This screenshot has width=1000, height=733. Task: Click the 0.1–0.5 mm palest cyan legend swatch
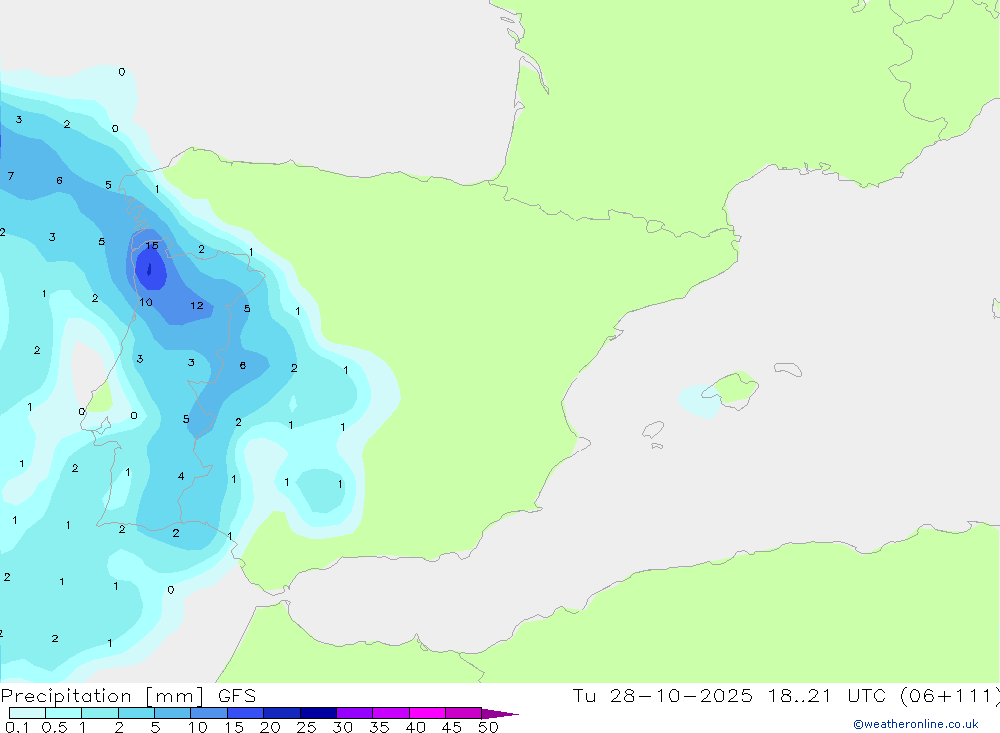click(27, 713)
